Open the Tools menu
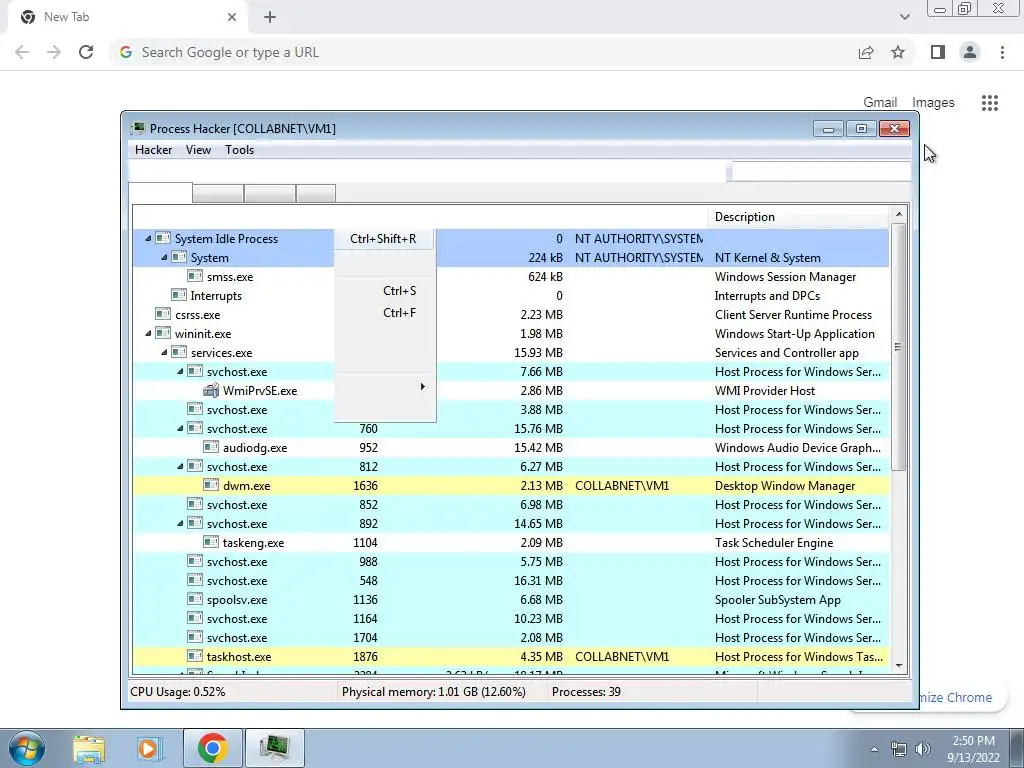The width and height of the screenshot is (1024, 768). (240, 150)
